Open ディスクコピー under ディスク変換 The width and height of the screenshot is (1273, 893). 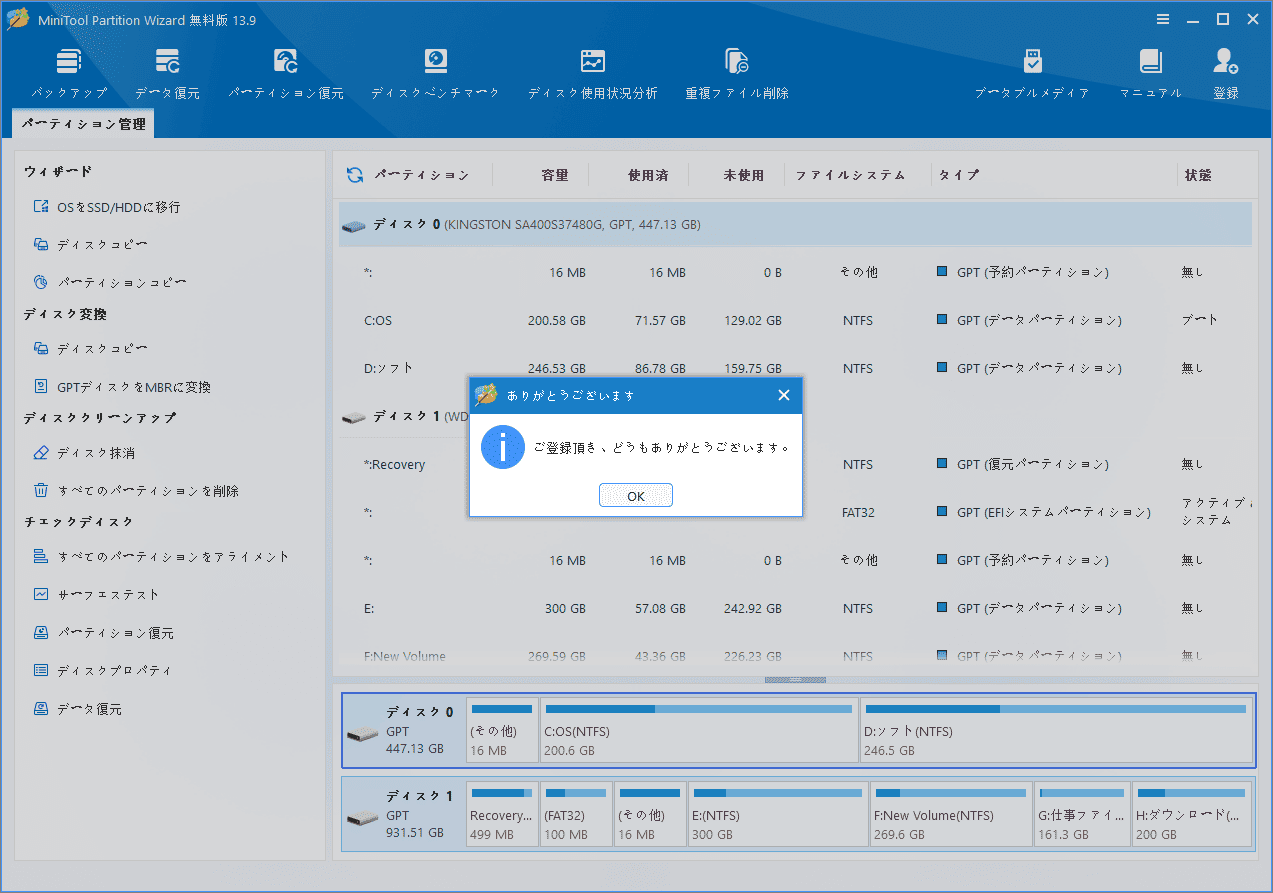[91, 348]
